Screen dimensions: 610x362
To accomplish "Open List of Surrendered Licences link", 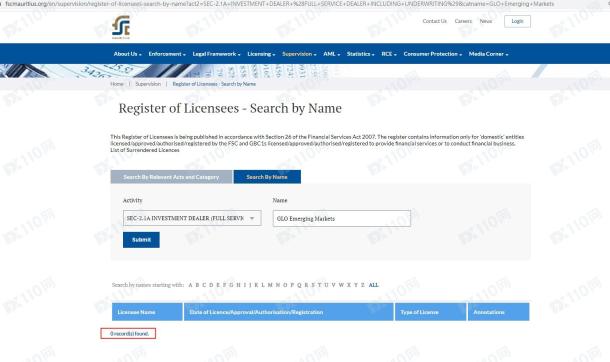I will [145, 150].
